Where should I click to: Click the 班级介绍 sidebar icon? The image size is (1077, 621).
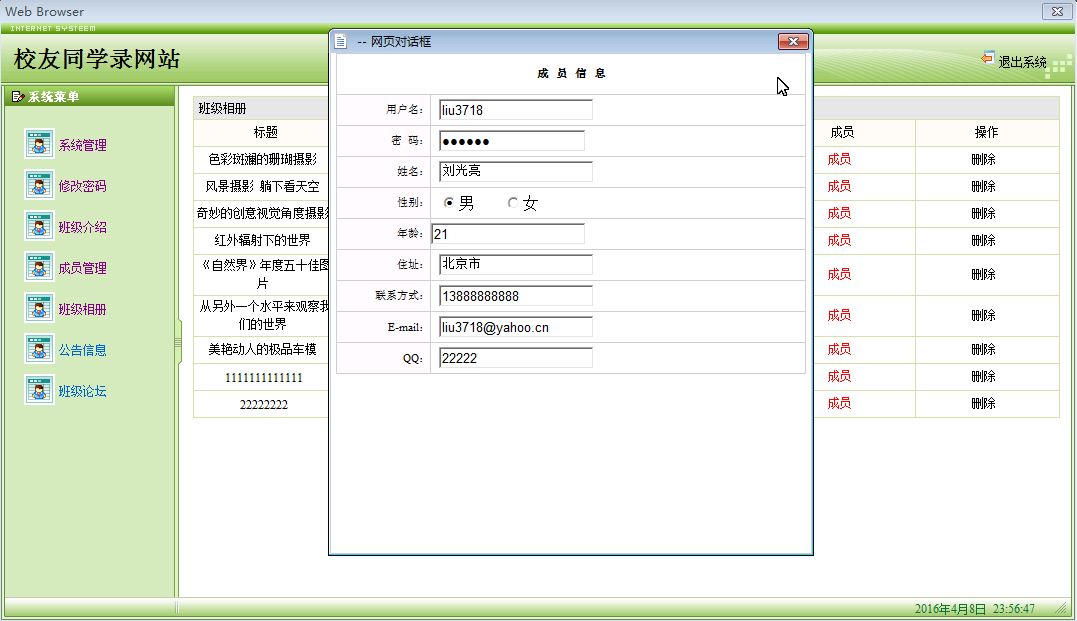coord(39,226)
